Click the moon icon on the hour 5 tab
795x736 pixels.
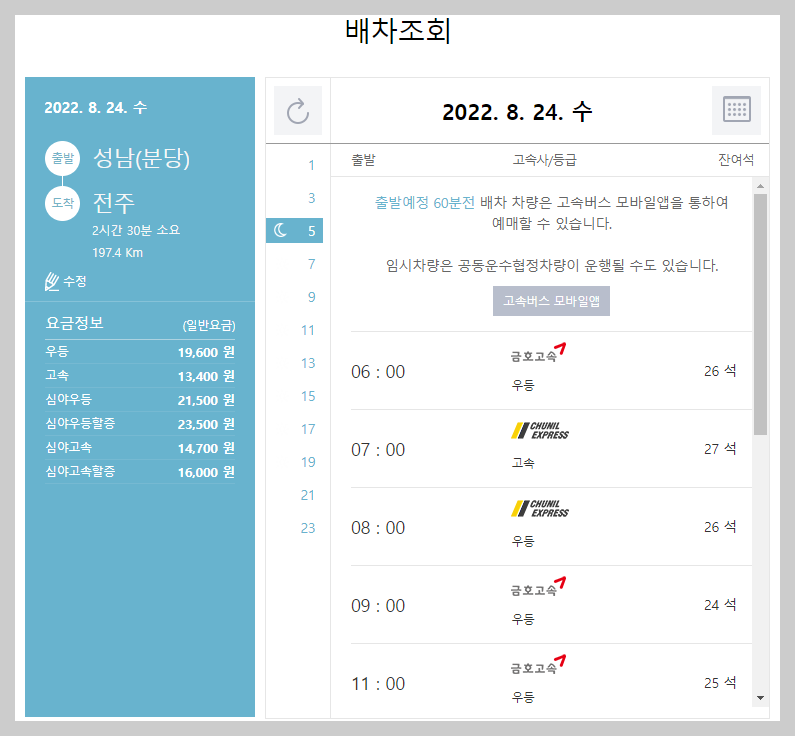[x=280, y=231]
